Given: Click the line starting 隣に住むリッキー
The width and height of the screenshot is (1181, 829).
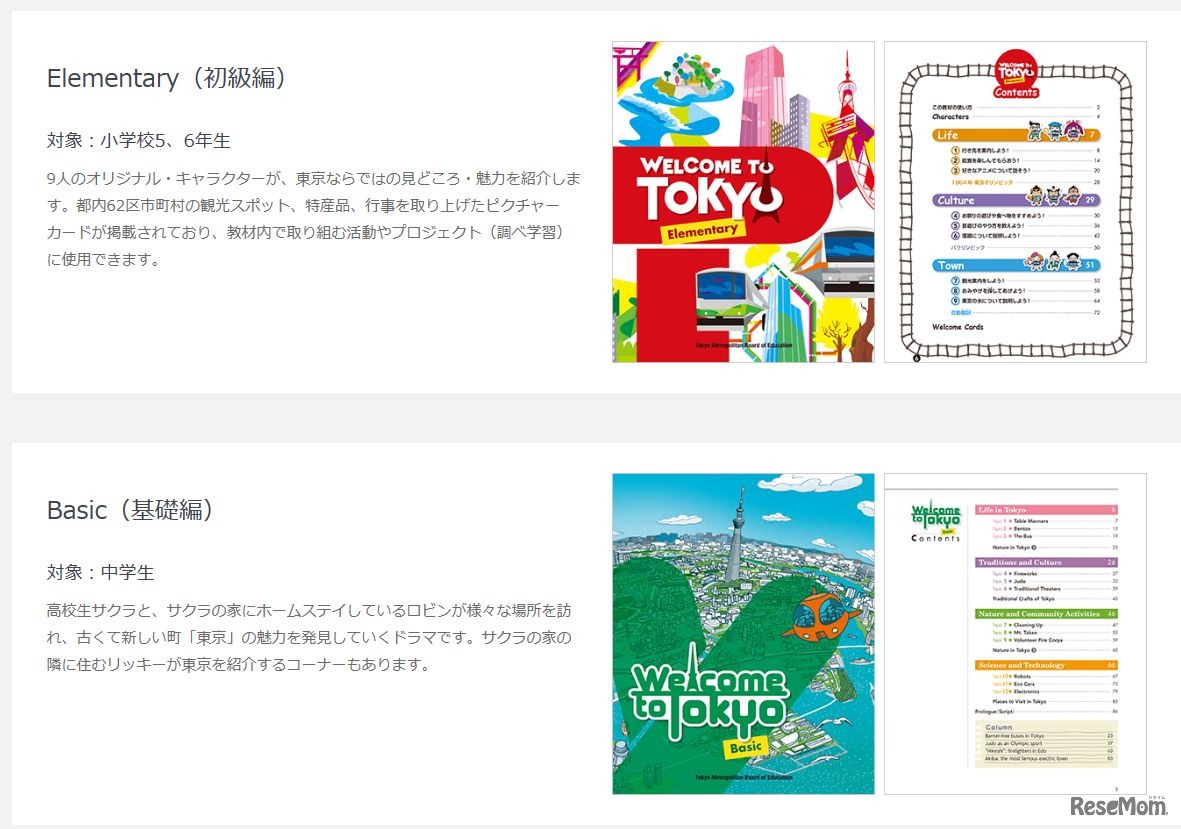Looking at the screenshot, I should pos(238,665).
